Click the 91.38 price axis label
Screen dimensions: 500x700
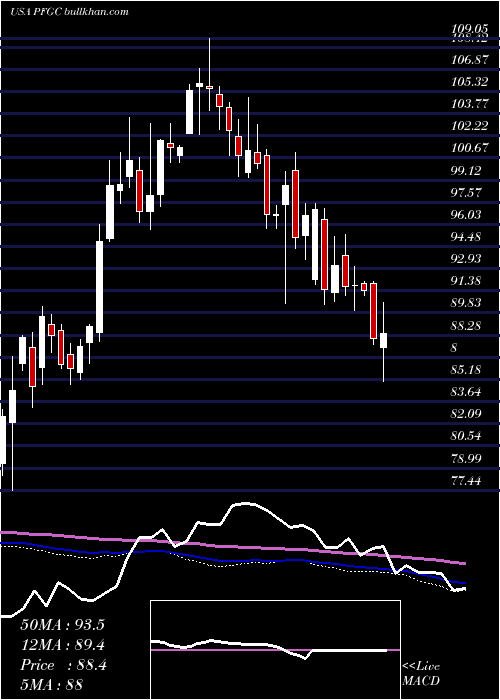467,281
